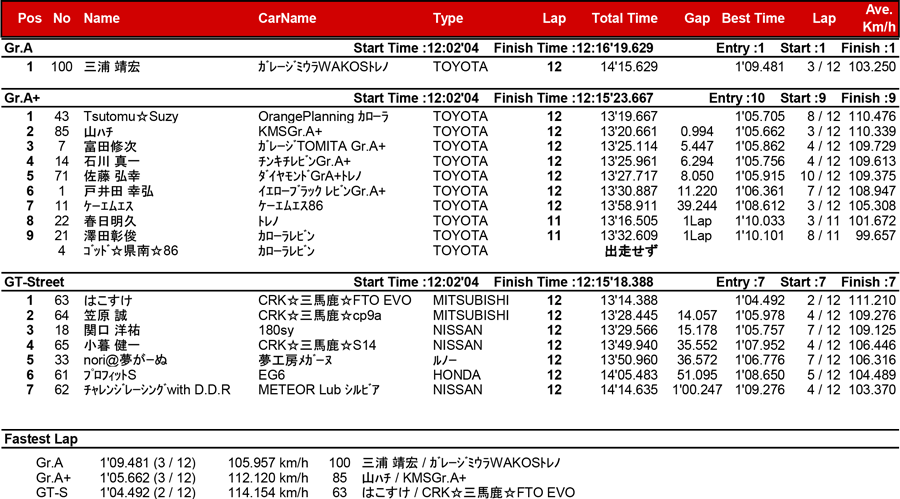Click car name 'CRK☆三馬鹿☆S14'
The image size is (900, 499).
pos(317,345)
